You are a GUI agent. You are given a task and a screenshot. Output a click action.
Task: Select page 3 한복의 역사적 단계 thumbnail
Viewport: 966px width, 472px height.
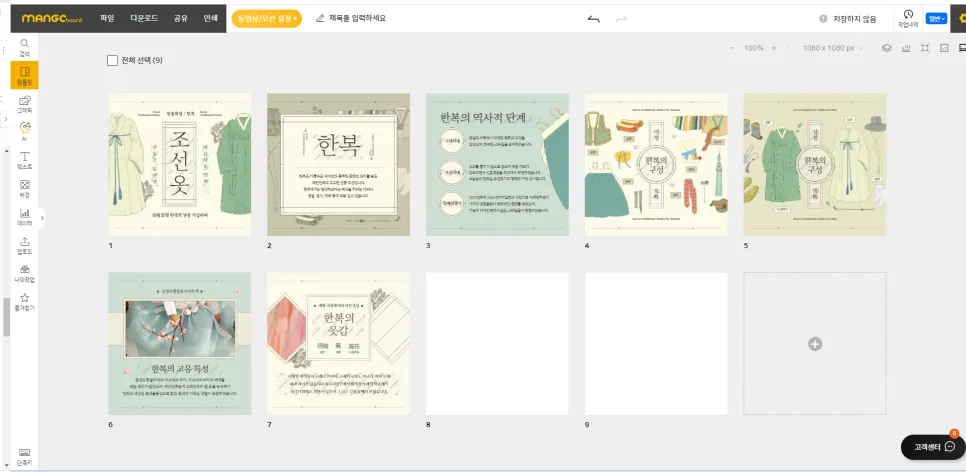(x=497, y=165)
